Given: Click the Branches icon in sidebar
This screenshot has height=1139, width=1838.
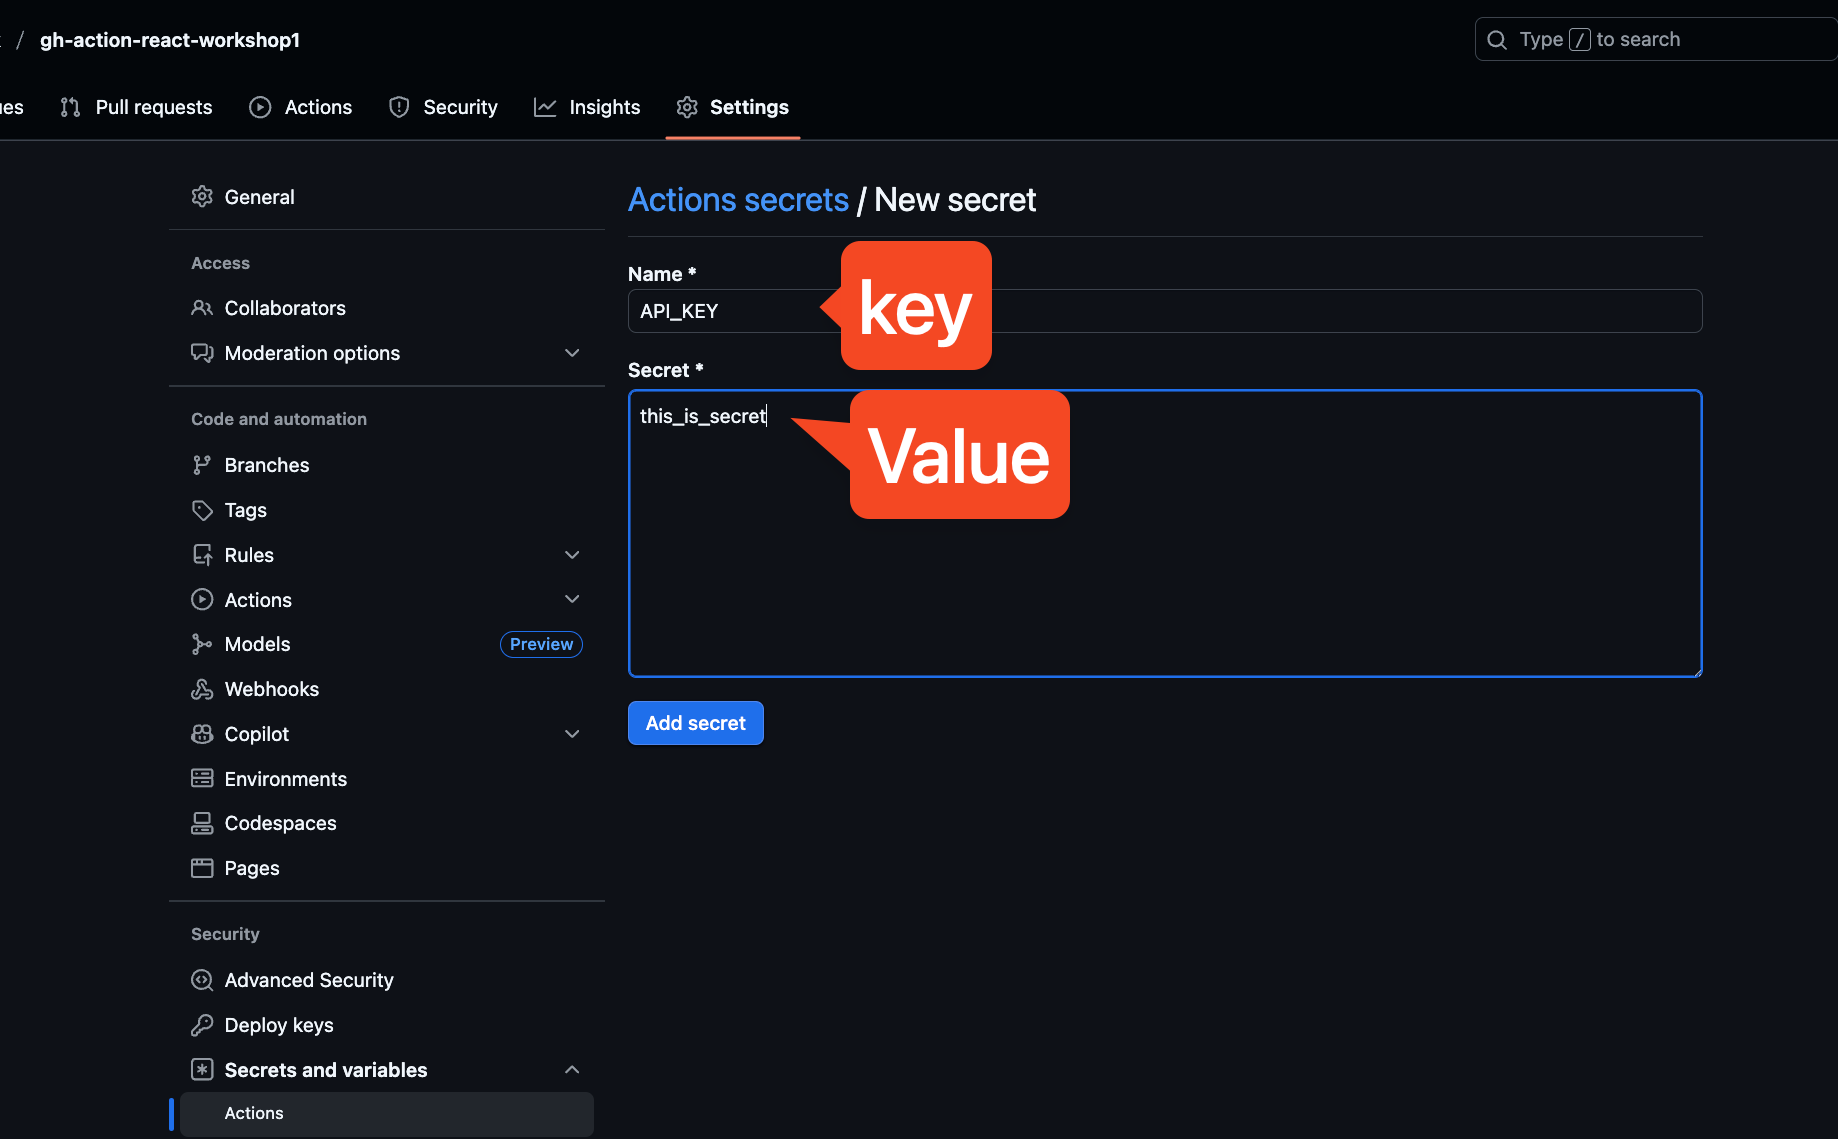Looking at the screenshot, I should 202,465.
